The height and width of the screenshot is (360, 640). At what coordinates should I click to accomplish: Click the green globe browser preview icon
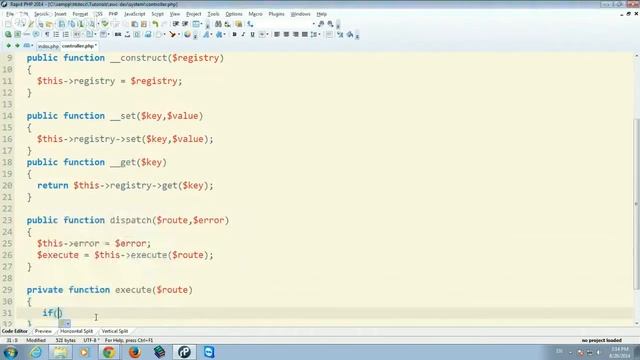[8, 35]
